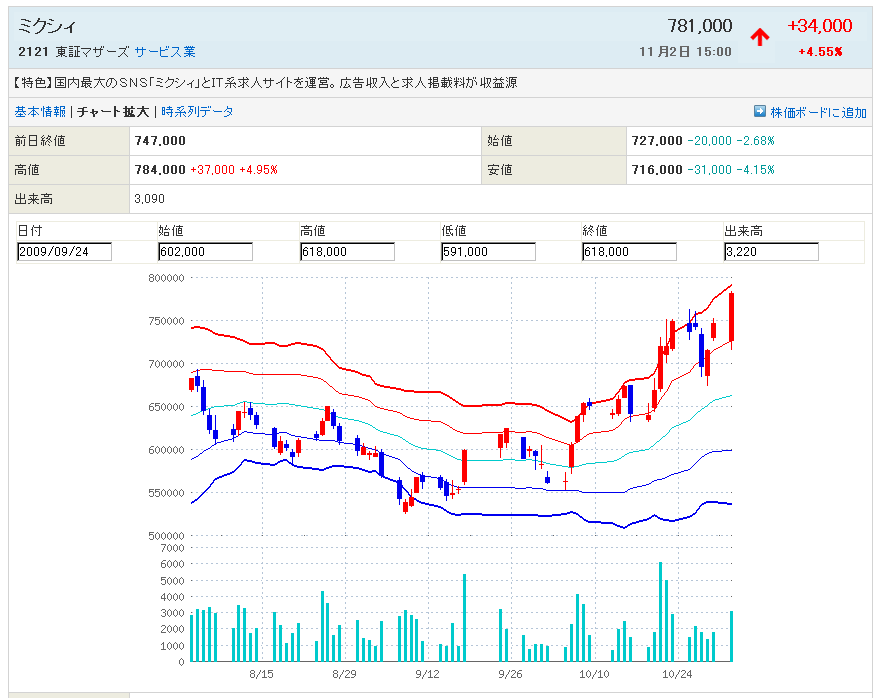Click the red up arrow beside the price
This screenshot has width=883, height=698.
pyautogui.click(x=760, y=38)
